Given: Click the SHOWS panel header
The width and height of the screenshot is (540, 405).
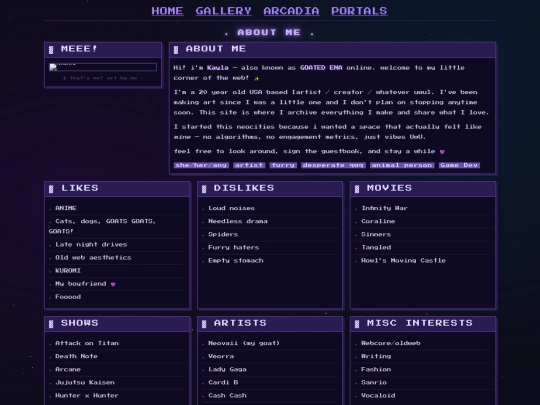Looking at the screenshot, I should [117, 324].
